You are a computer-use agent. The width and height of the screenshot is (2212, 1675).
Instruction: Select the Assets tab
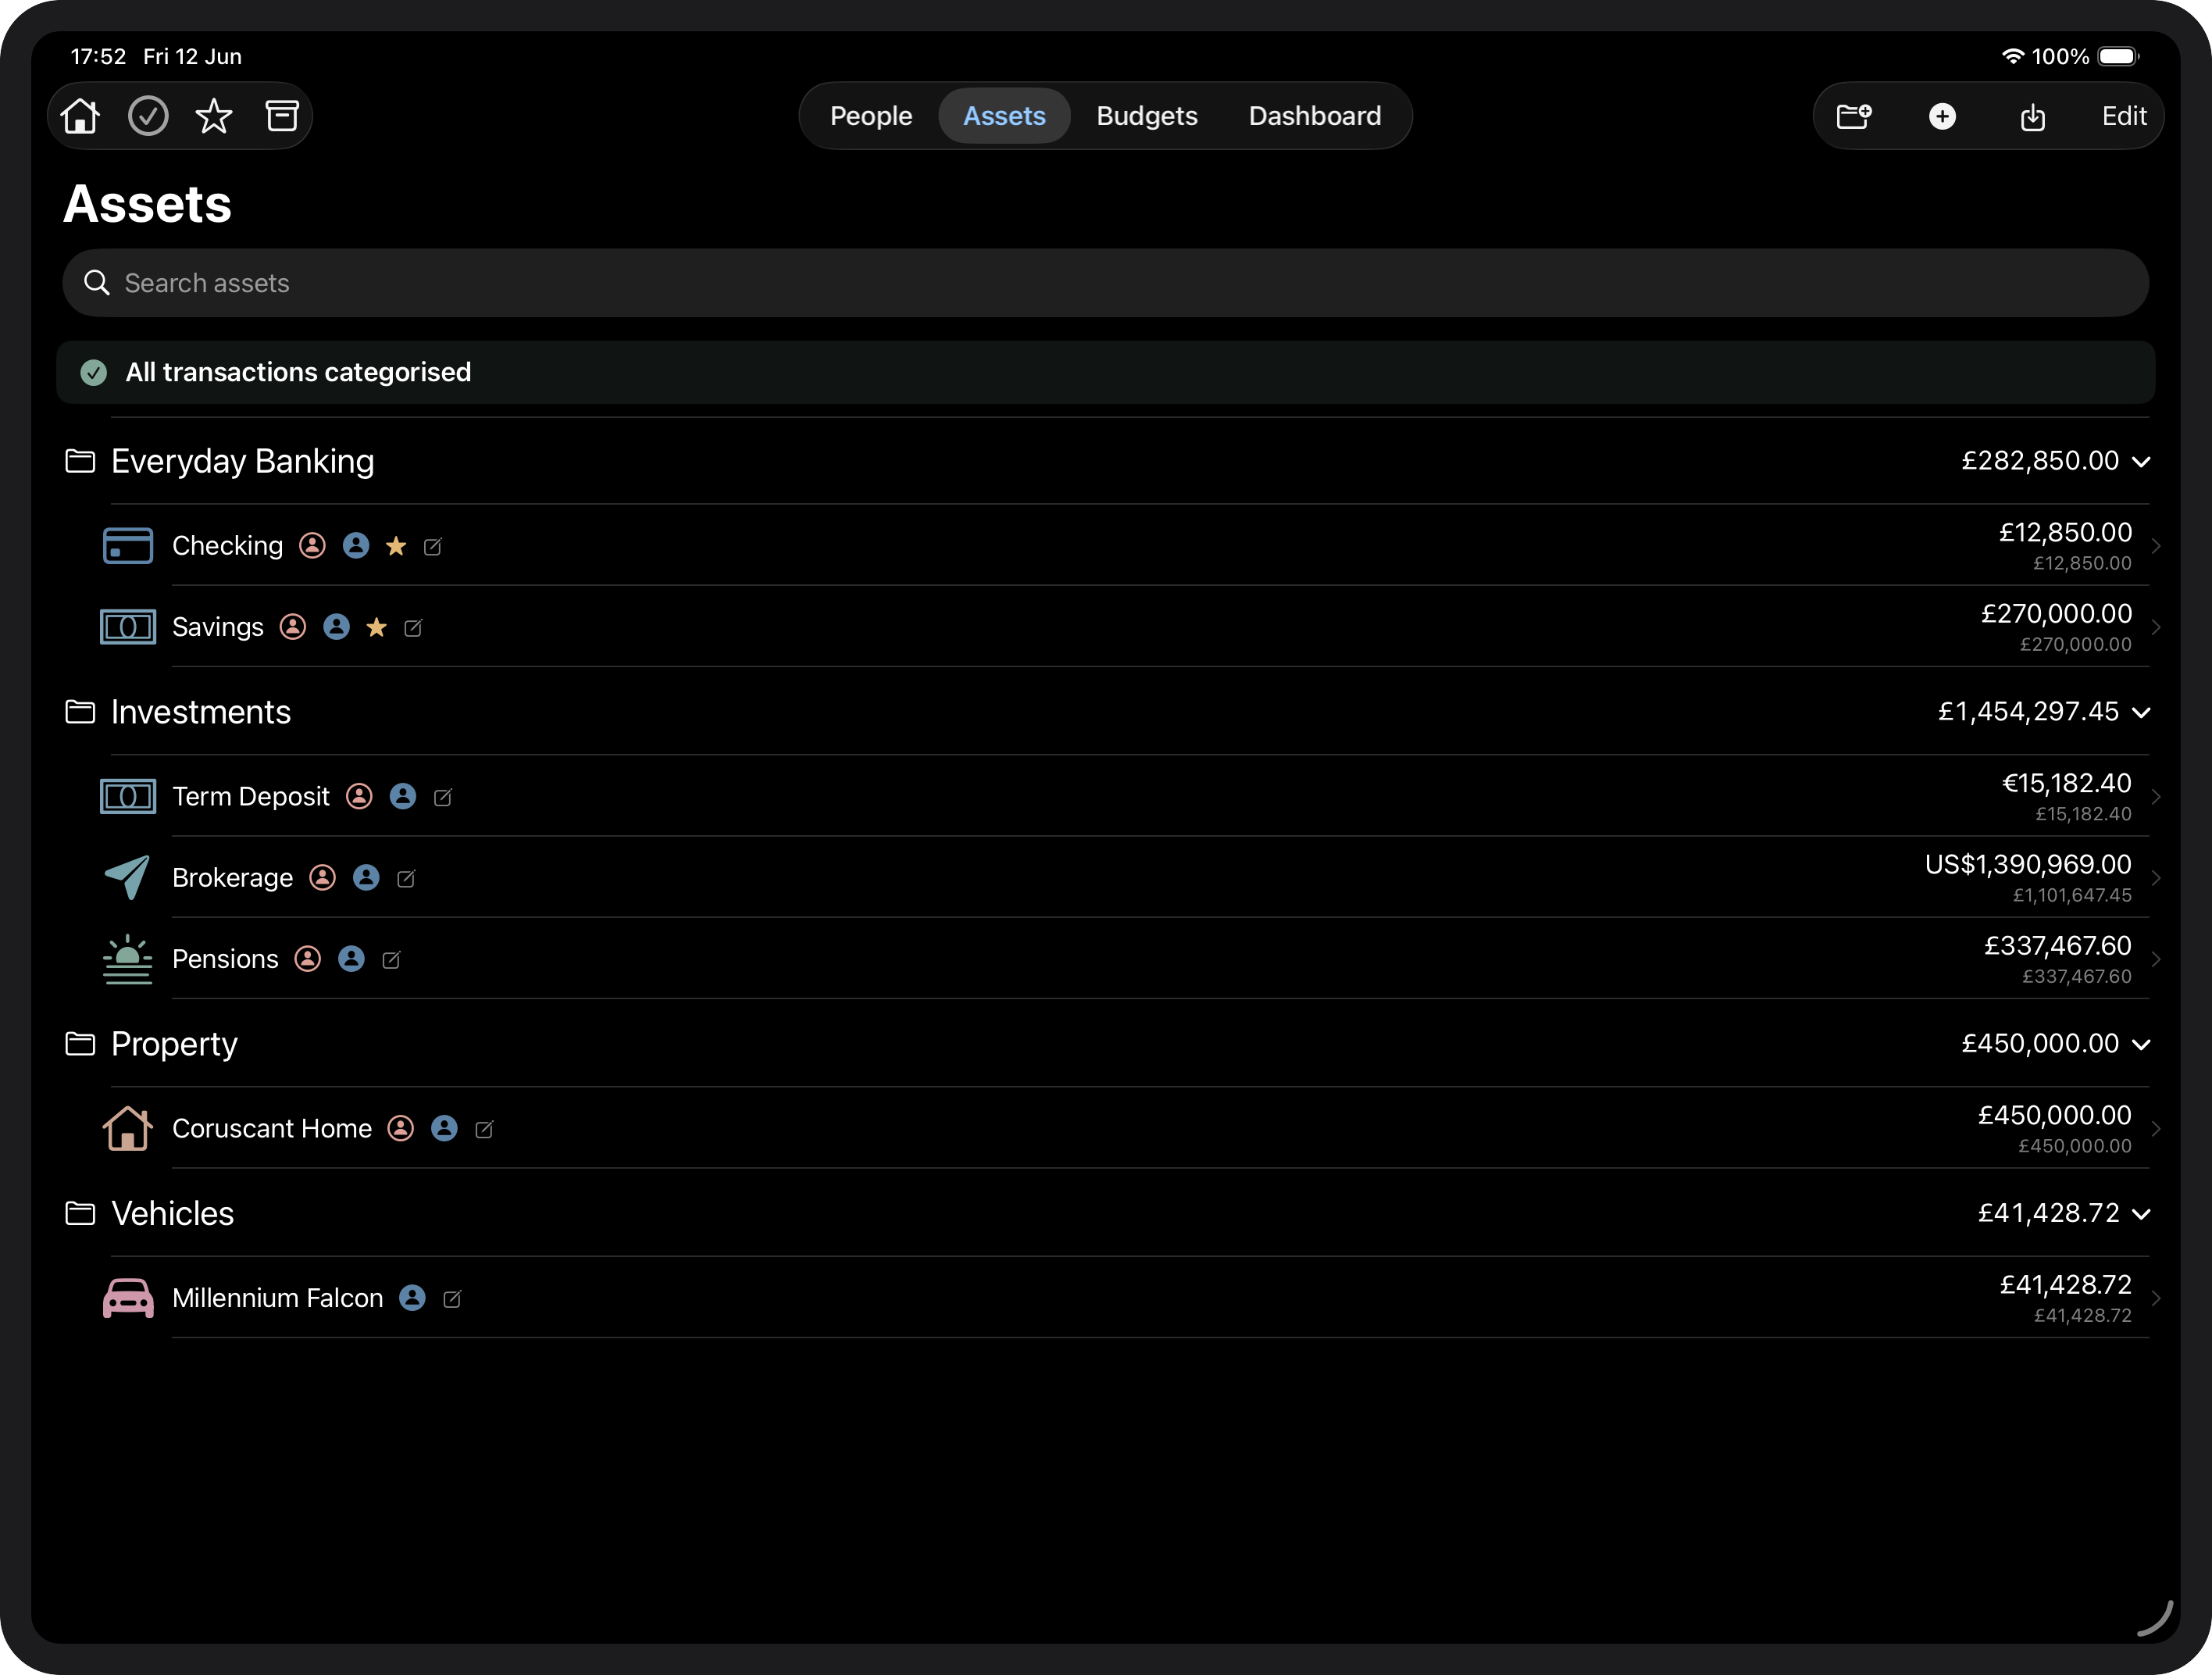pyautogui.click(x=1004, y=116)
